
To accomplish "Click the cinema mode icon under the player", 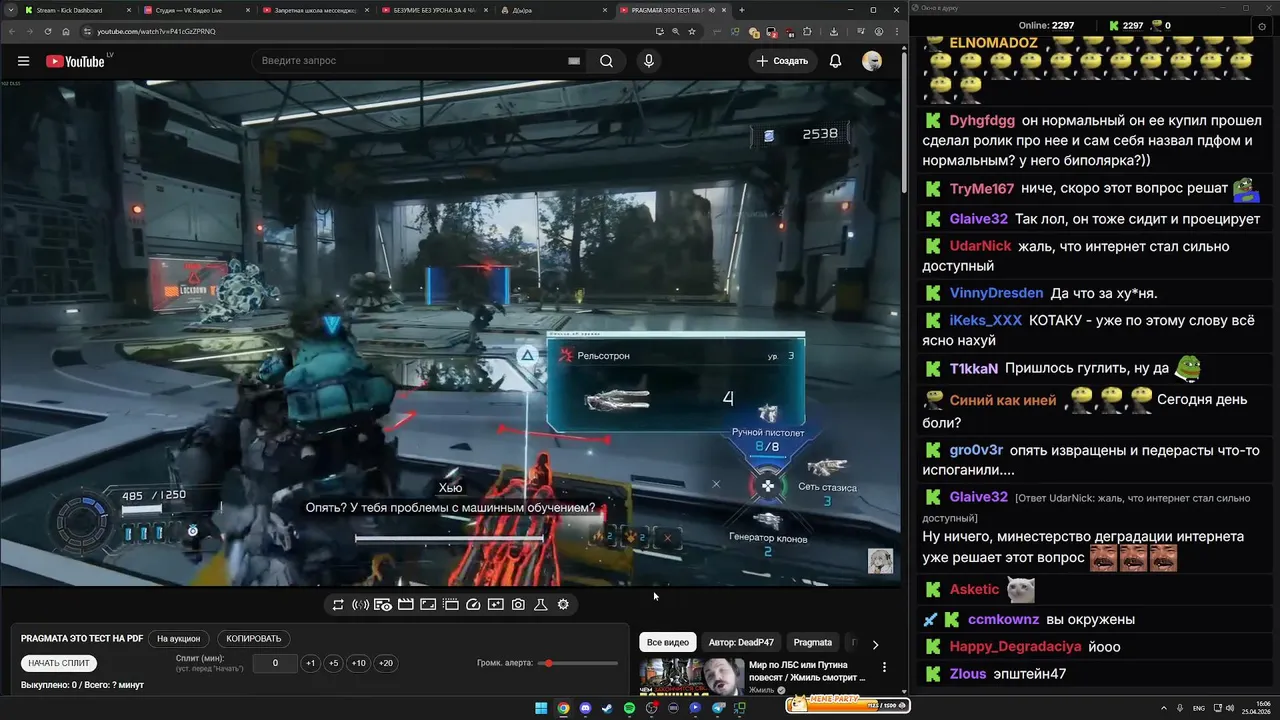I will pos(451,605).
